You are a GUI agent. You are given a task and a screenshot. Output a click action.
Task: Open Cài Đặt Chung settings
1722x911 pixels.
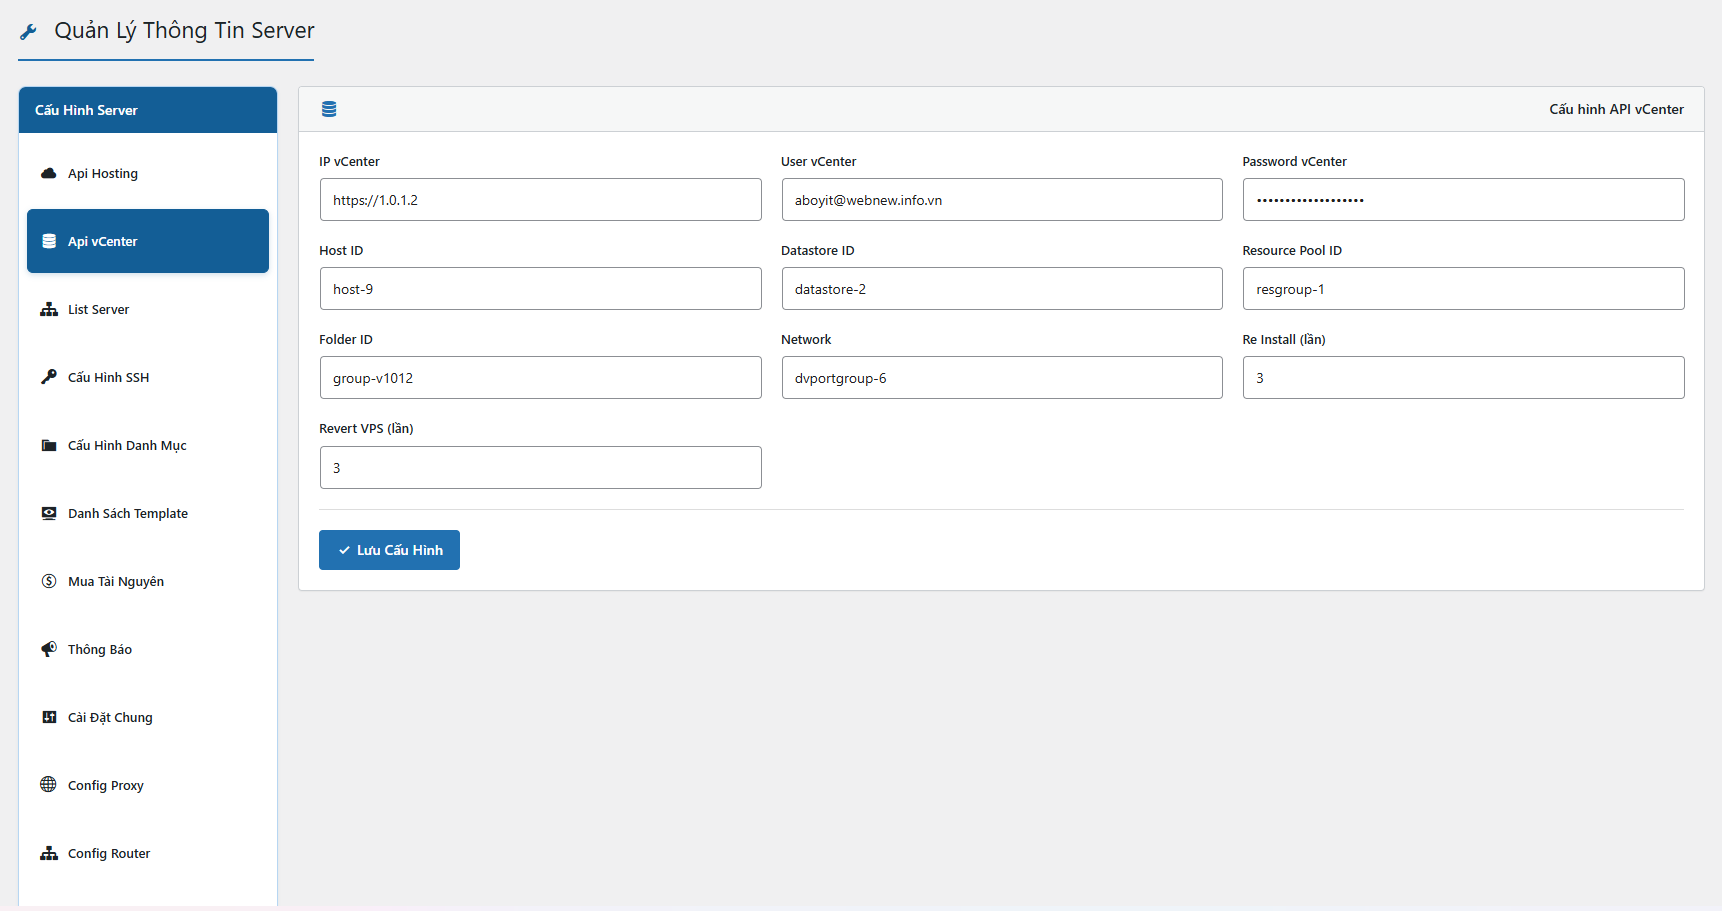point(148,717)
